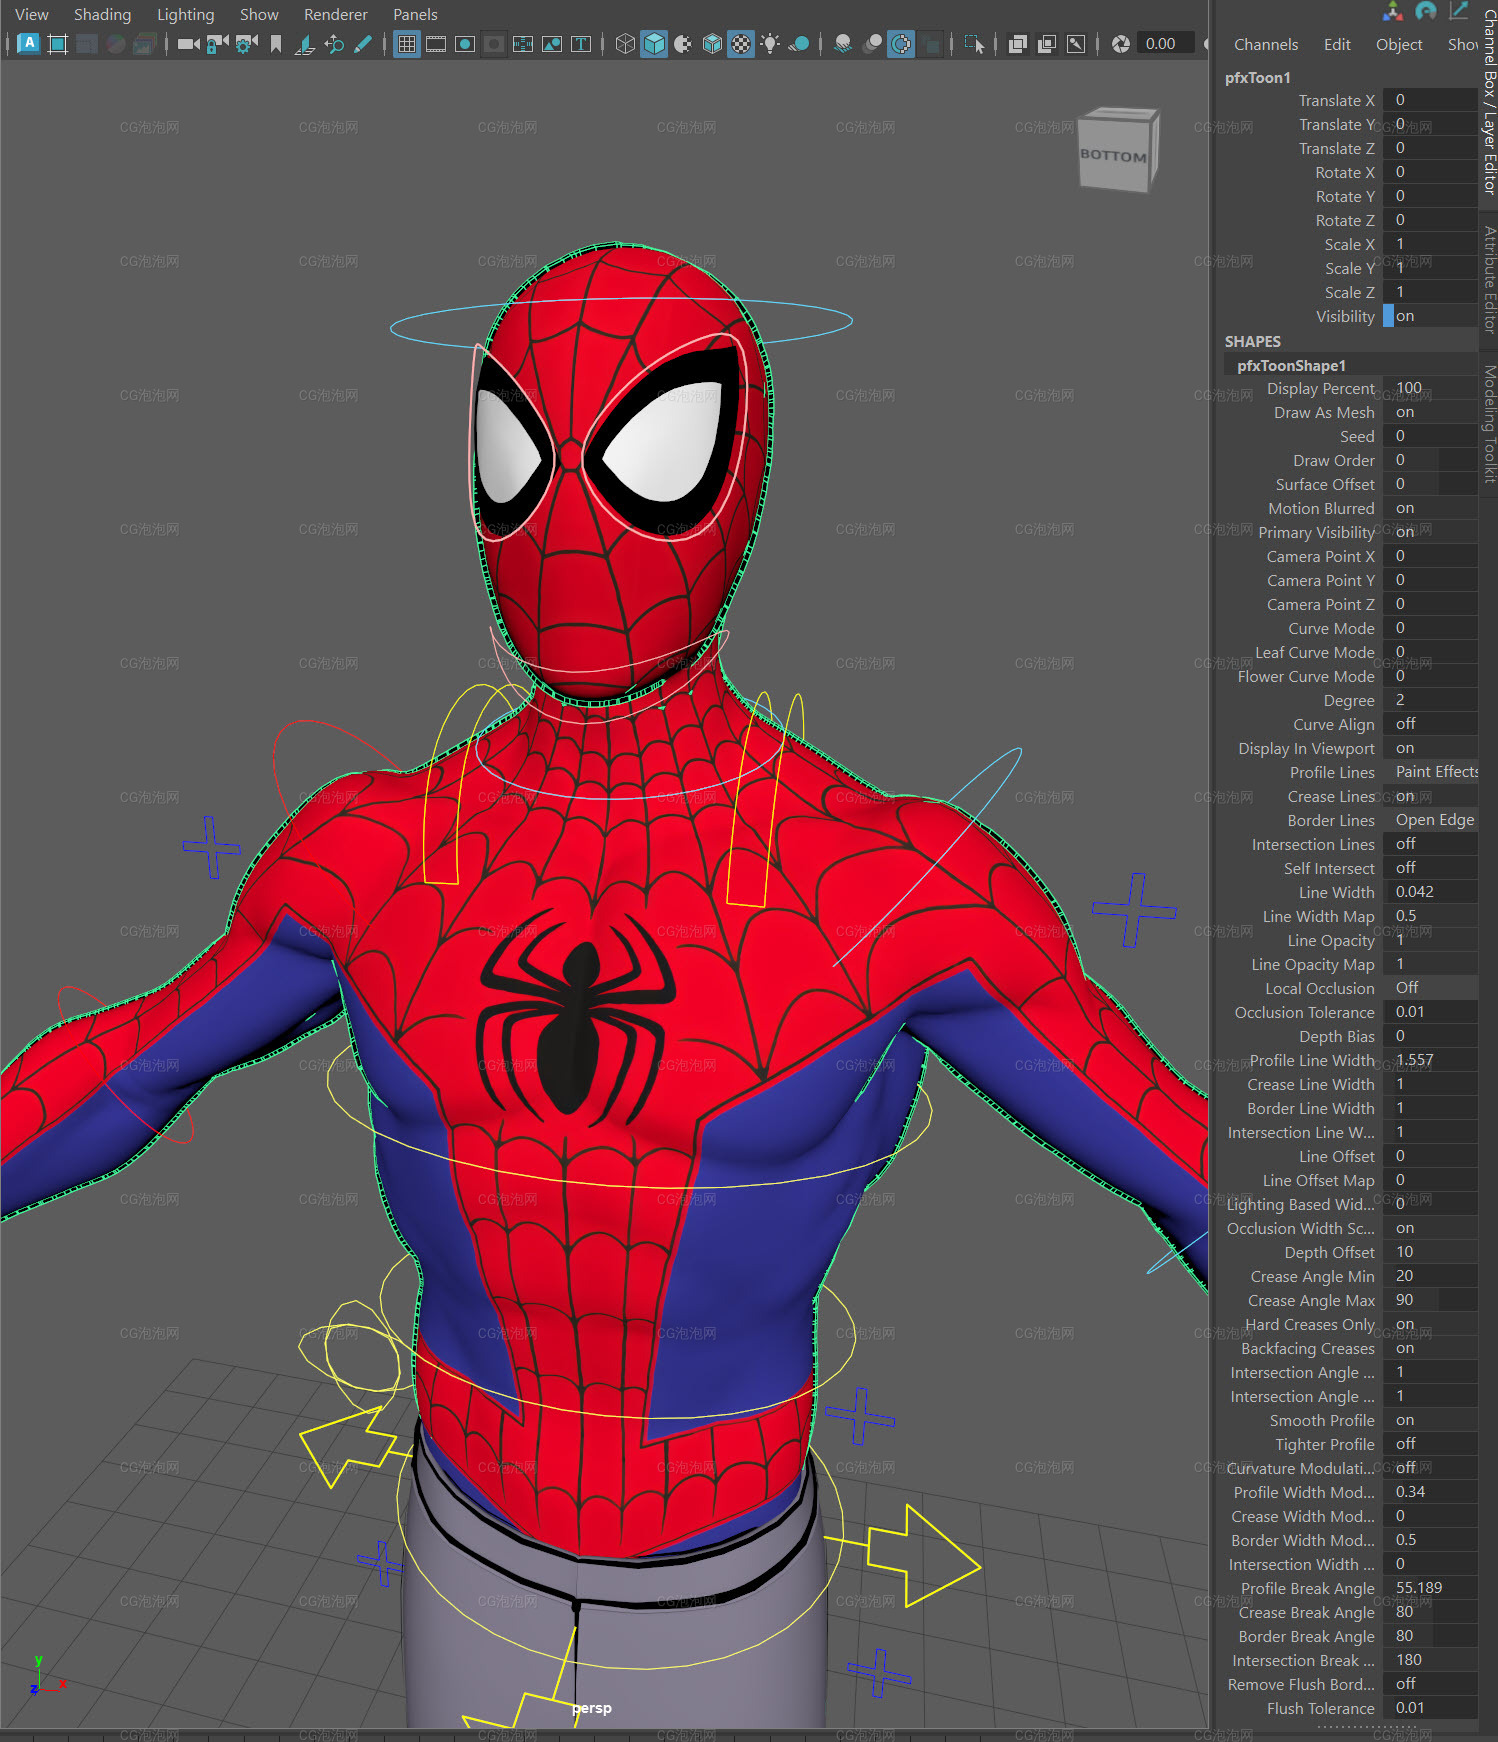Toggle Motion Blurred value
Viewport: 1498px width, 1742px height.
click(x=1430, y=508)
